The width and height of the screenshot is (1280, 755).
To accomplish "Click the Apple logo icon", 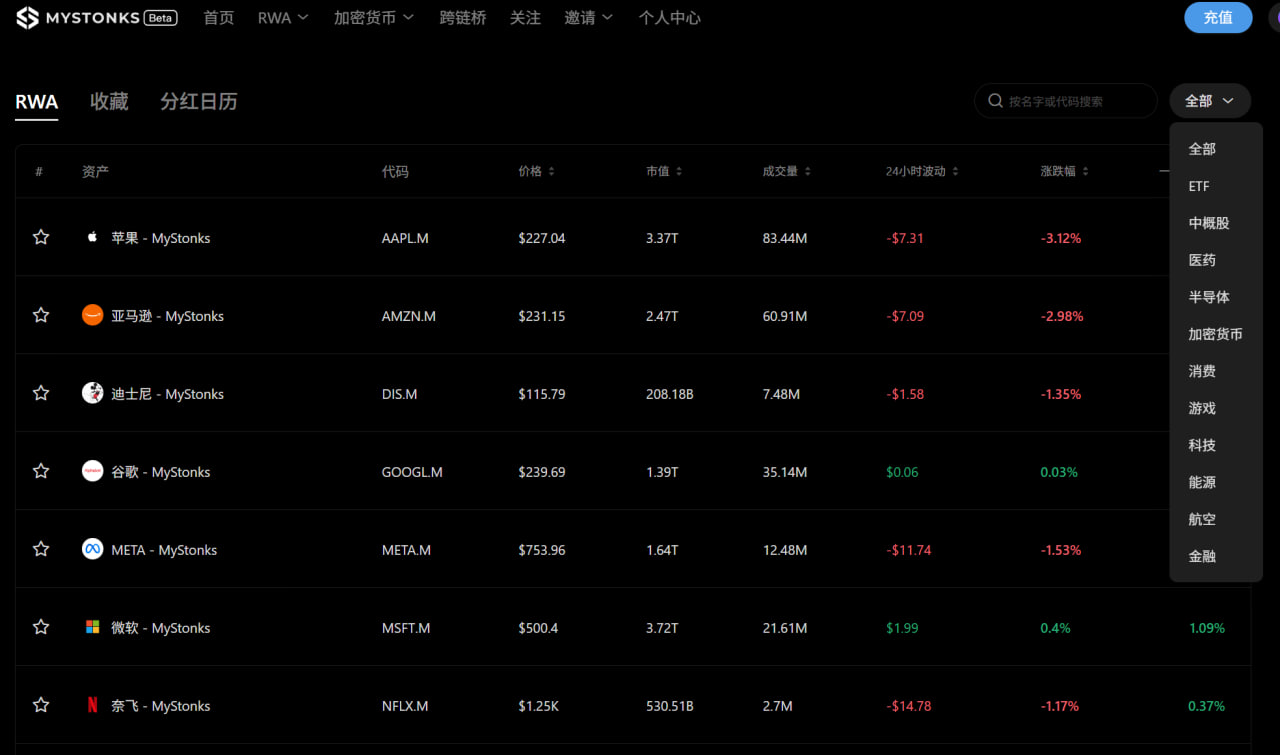I will coord(92,237).
